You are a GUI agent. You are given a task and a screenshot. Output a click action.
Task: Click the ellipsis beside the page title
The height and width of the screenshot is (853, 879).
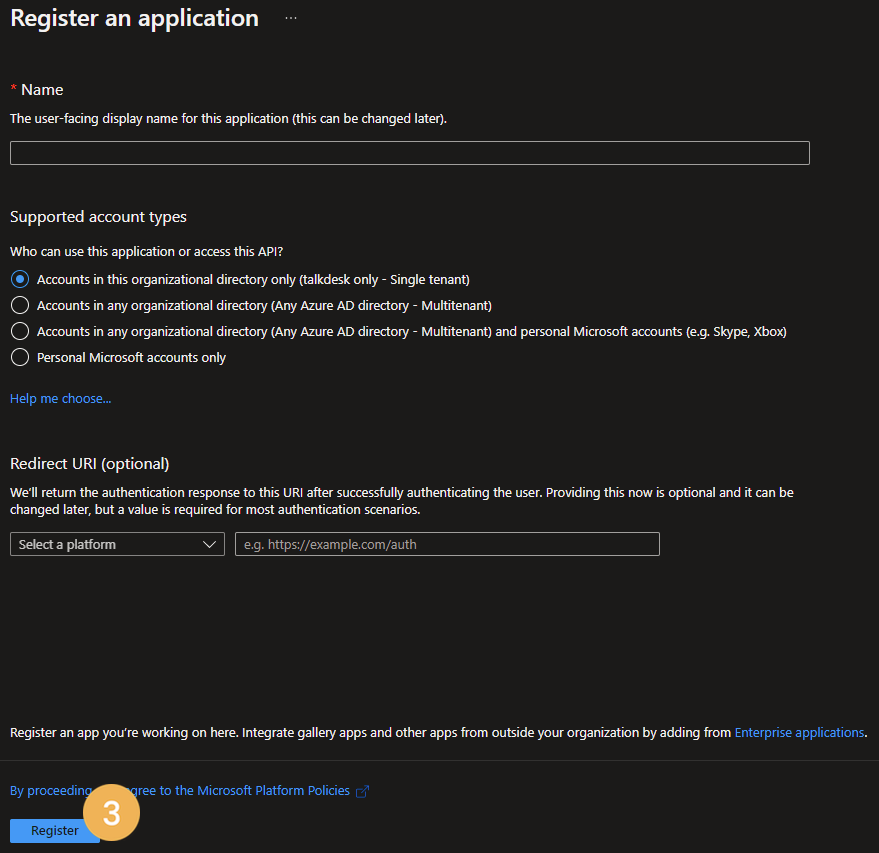point(290,17)
